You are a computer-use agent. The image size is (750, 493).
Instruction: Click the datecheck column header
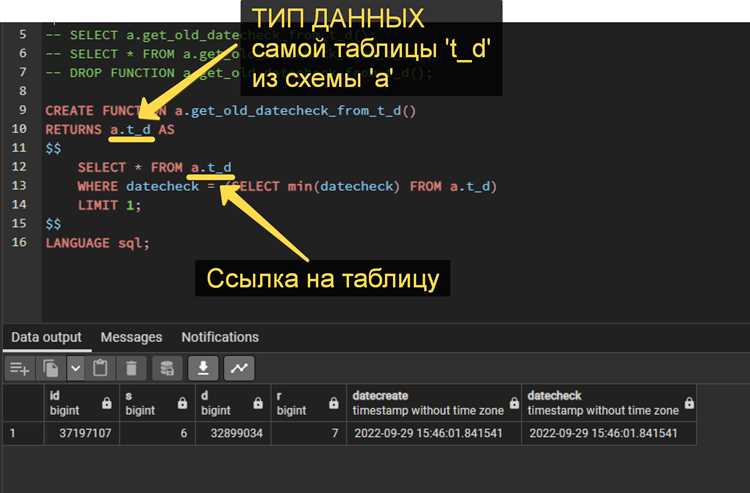pos(609,403)
